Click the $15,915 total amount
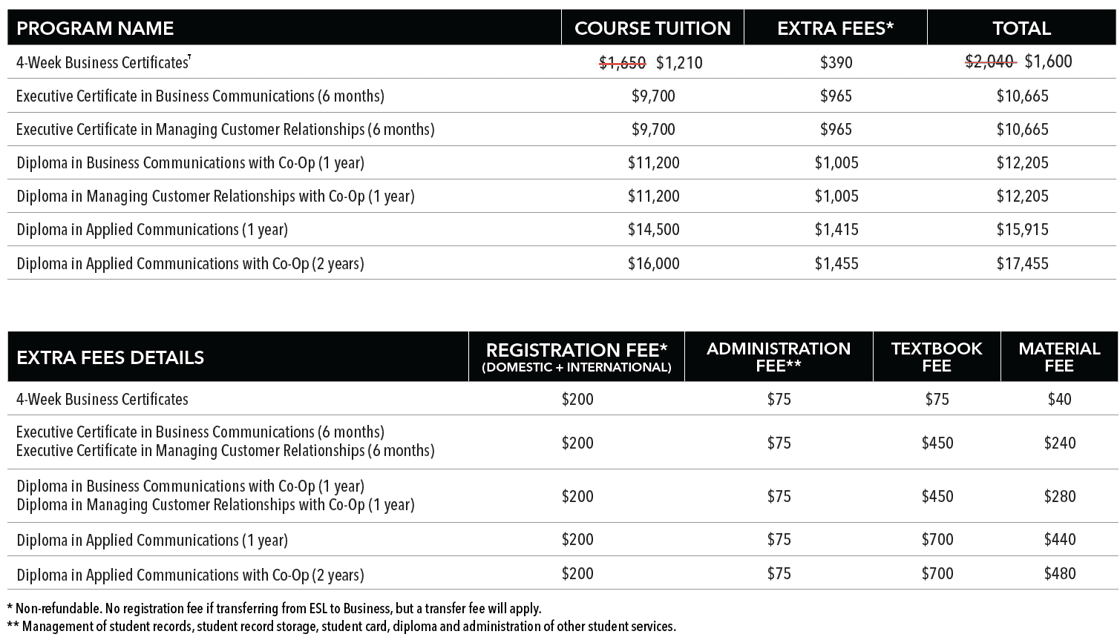Screen dimensions: 1120x637 coord(1022,230)
